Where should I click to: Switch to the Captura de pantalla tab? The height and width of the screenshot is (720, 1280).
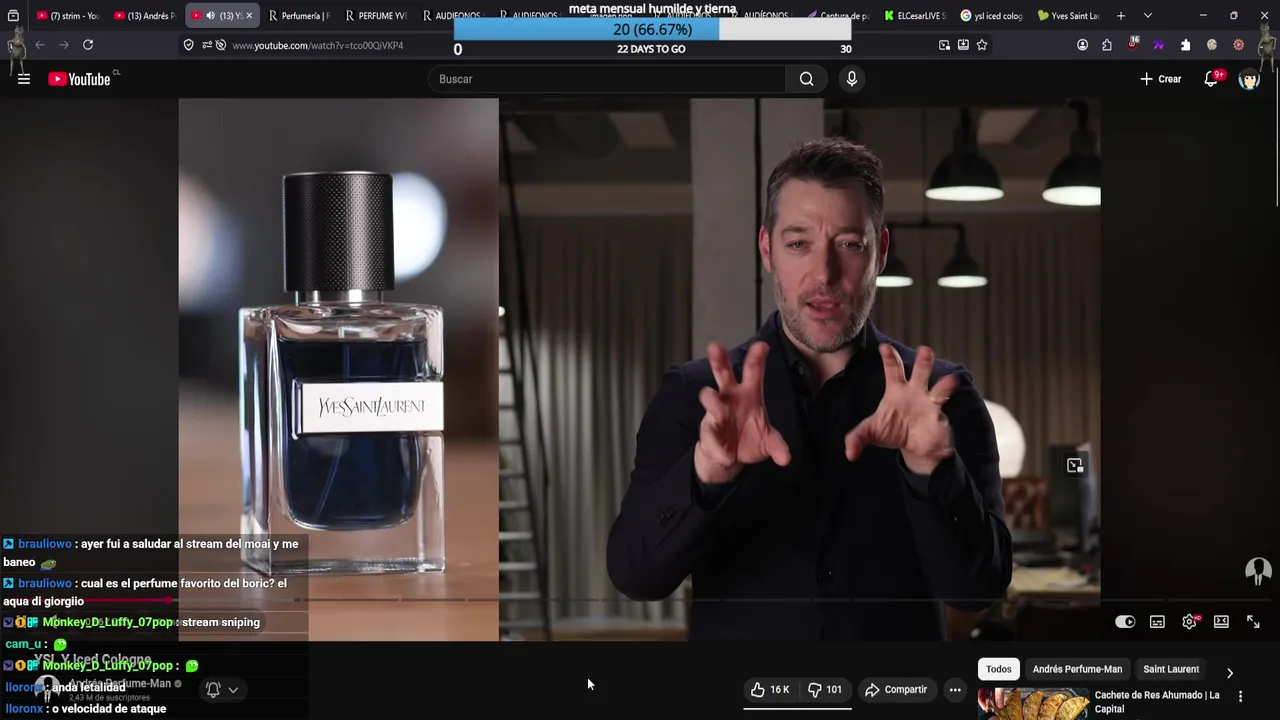(838, 16)
